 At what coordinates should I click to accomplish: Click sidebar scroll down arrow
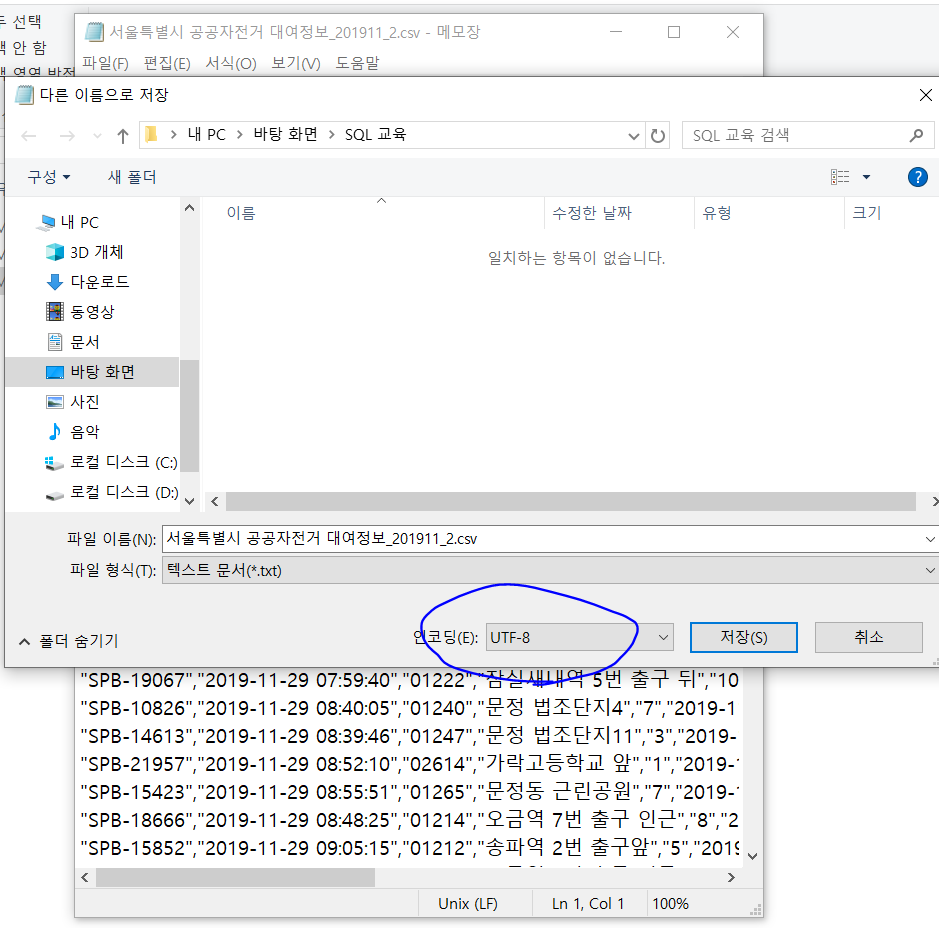tap(189, 502)
